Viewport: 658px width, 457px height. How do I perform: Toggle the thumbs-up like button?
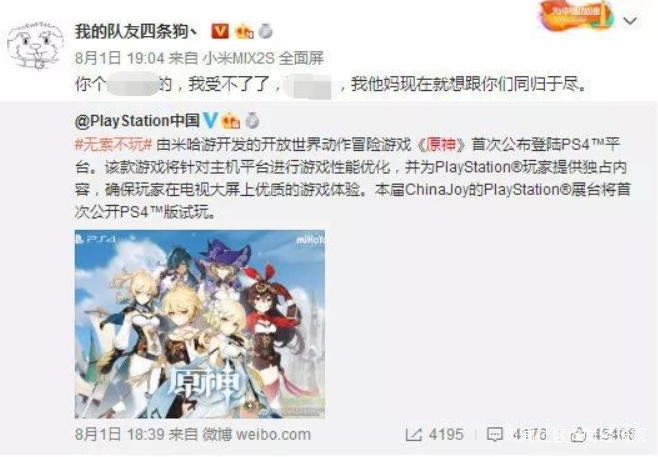(x=579, y=435)
